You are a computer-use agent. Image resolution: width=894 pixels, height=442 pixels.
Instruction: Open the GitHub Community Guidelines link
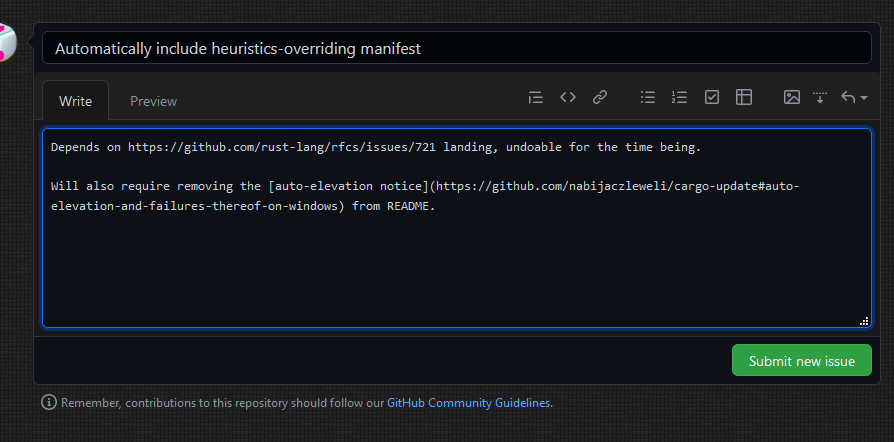pyautogui.click(x=468, y=403)
